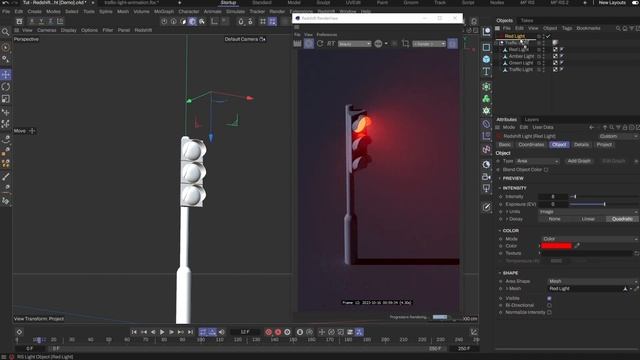Click the eyedropper next to Color swatch

click(x=577, y=246)
